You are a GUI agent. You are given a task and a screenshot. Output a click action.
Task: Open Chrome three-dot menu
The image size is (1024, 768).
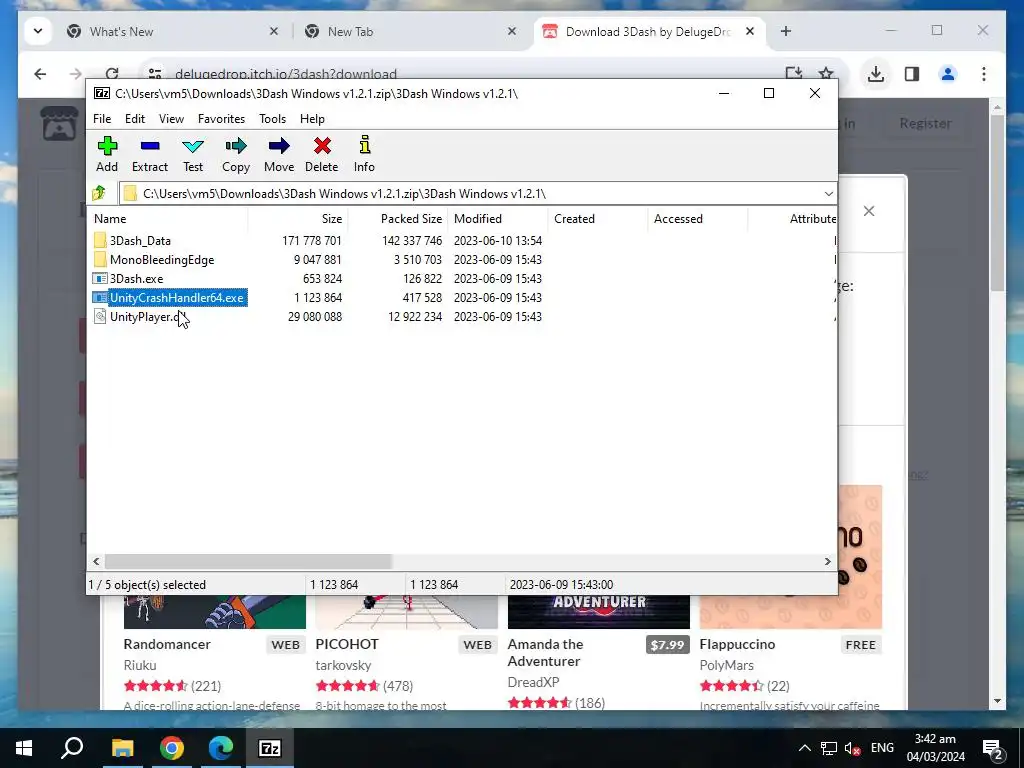tap(984, 74)
